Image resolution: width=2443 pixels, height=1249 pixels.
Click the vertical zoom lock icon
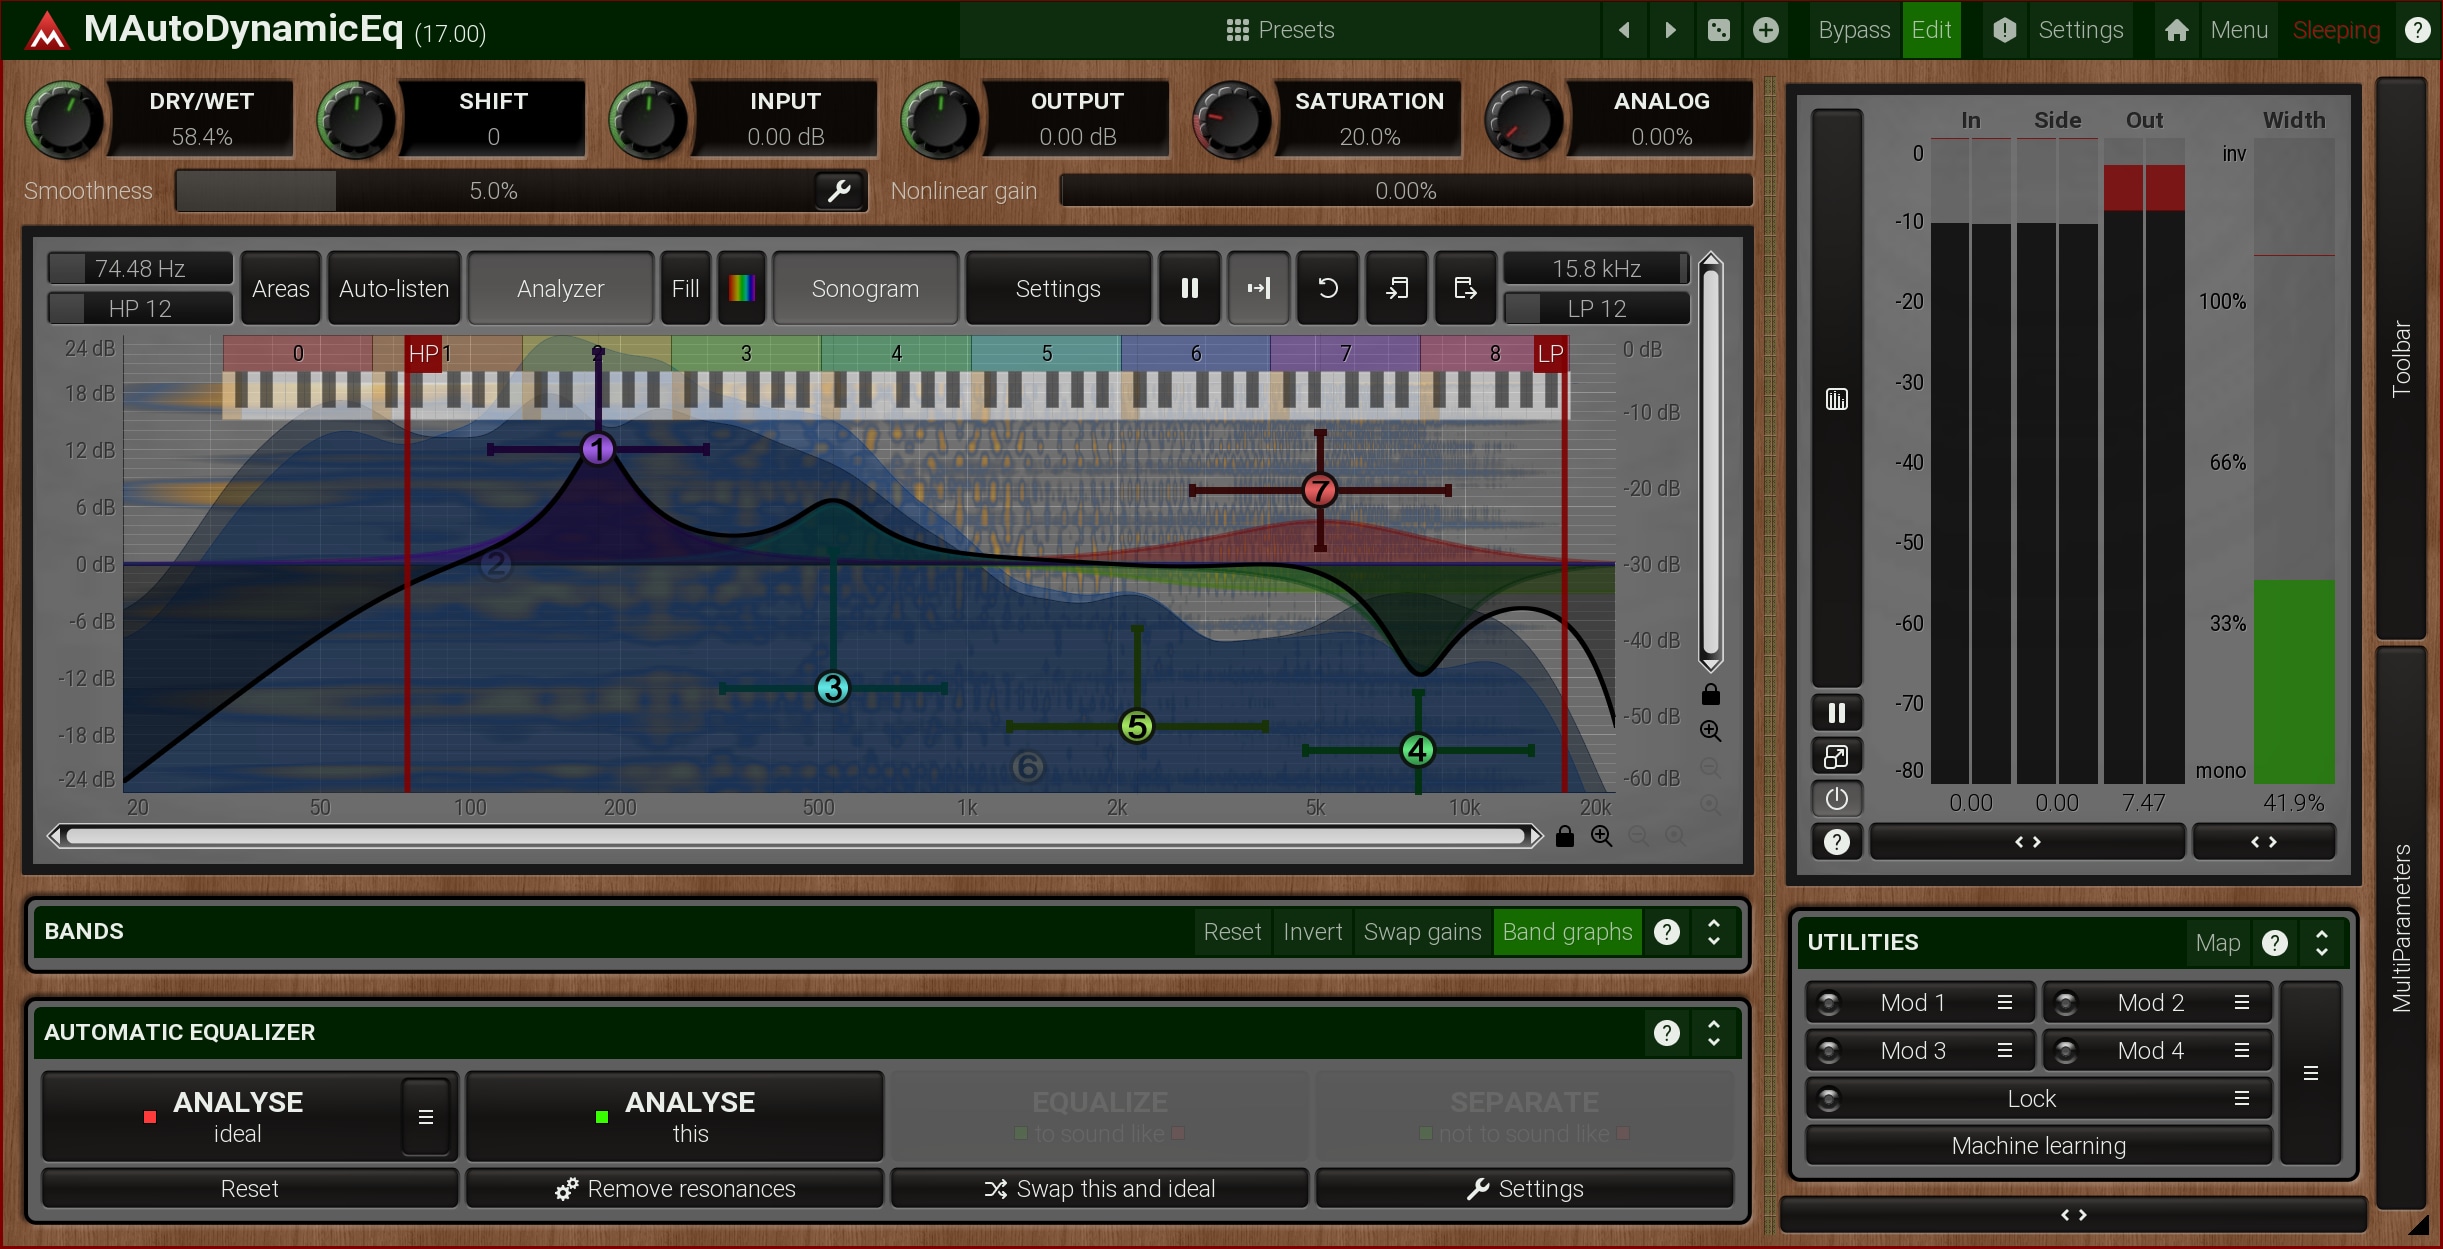click(1710, 694)
